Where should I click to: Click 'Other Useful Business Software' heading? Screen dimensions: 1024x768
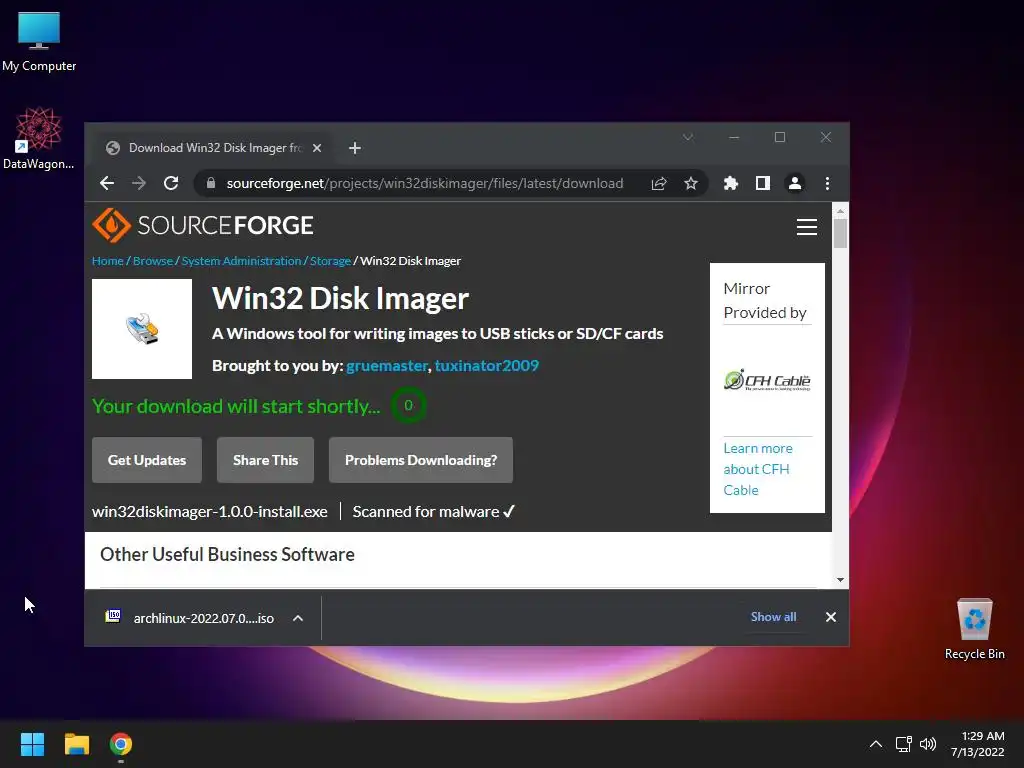pos(227,554)
